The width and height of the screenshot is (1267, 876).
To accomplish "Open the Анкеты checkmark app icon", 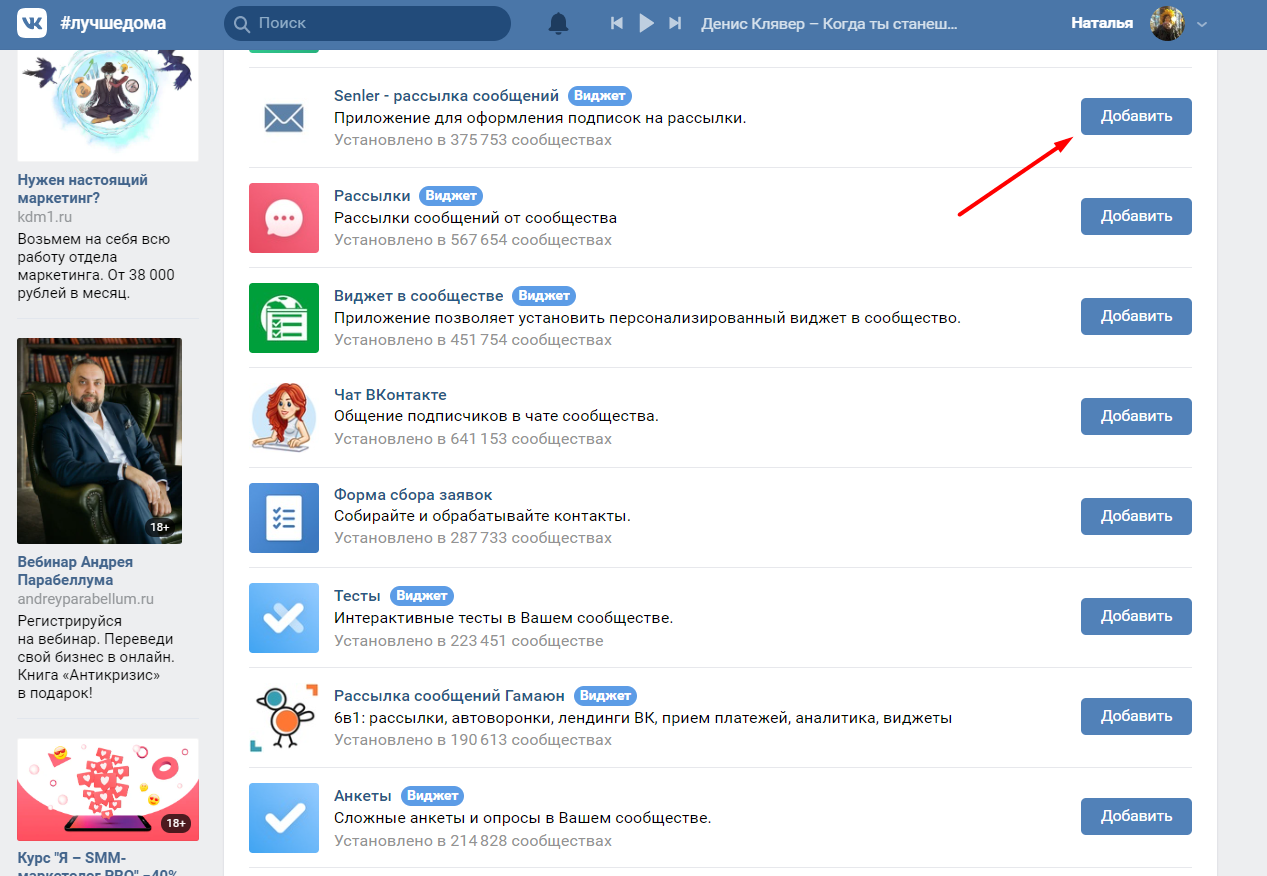I will coord(284,818).
